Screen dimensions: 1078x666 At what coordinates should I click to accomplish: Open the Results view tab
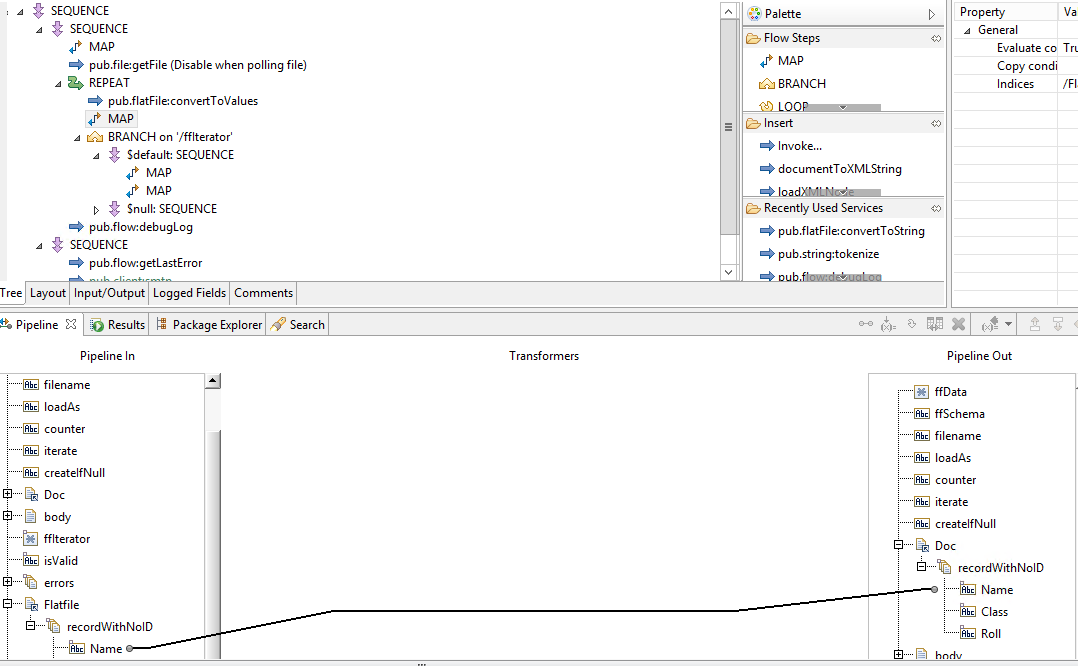(x=118, y=324)
